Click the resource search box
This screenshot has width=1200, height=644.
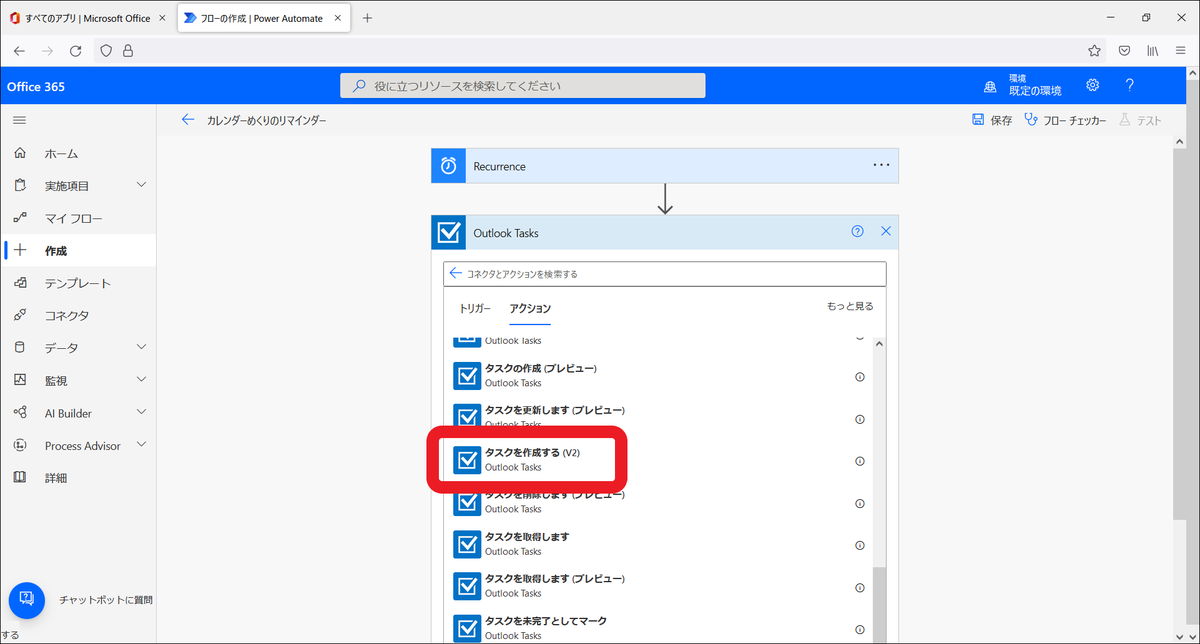[x=523, y=86]
